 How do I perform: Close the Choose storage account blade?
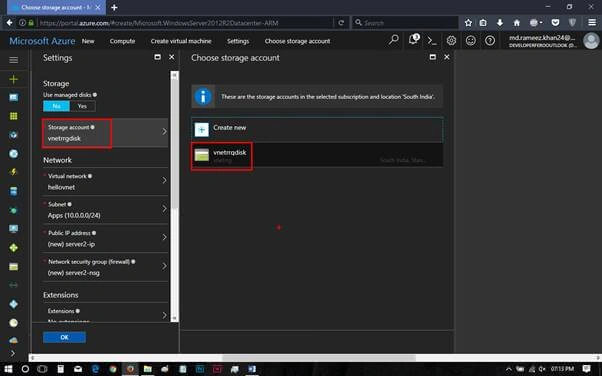click(447, 57)
